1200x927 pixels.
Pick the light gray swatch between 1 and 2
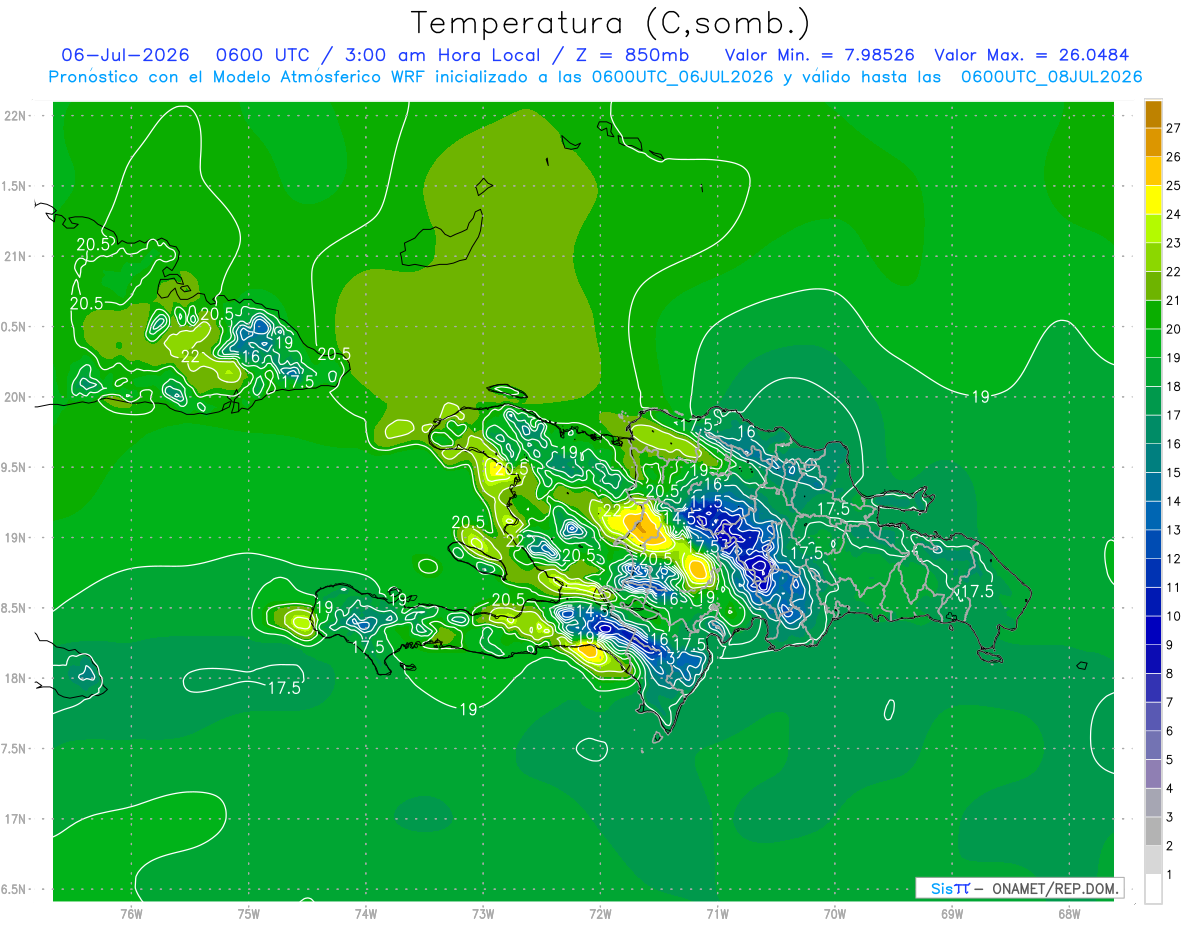click(1153, 860)
